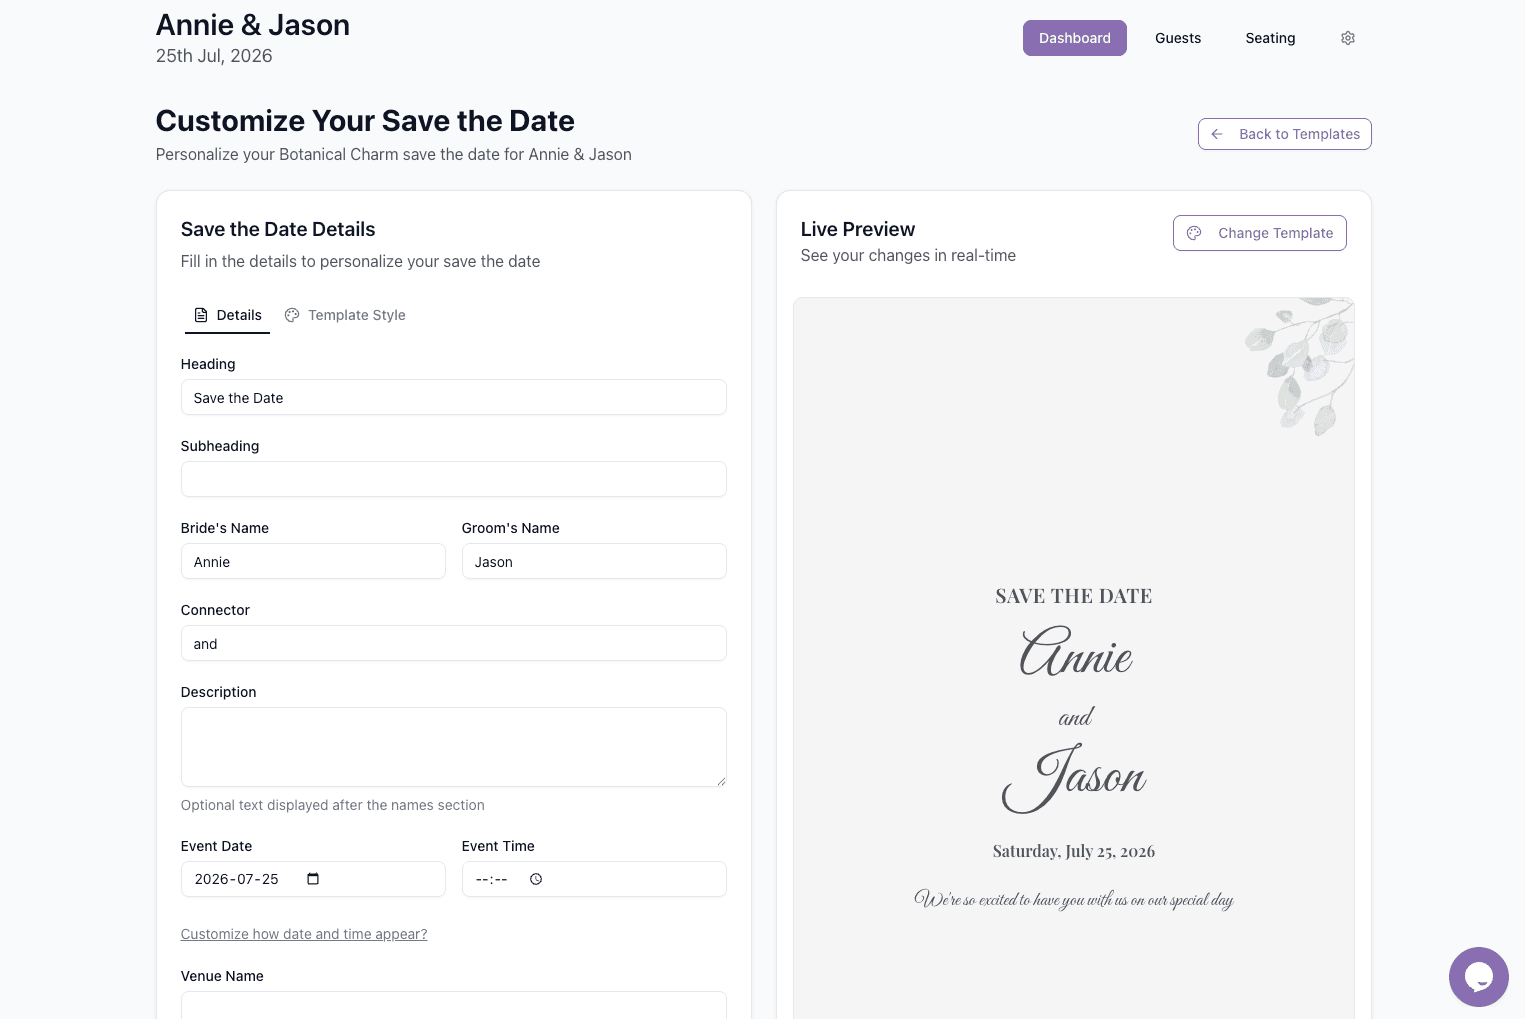The width and height of the screenshot is (1525, 1019).
Task: Open the calendar icon in Event Date field
Action: (313, 878)
